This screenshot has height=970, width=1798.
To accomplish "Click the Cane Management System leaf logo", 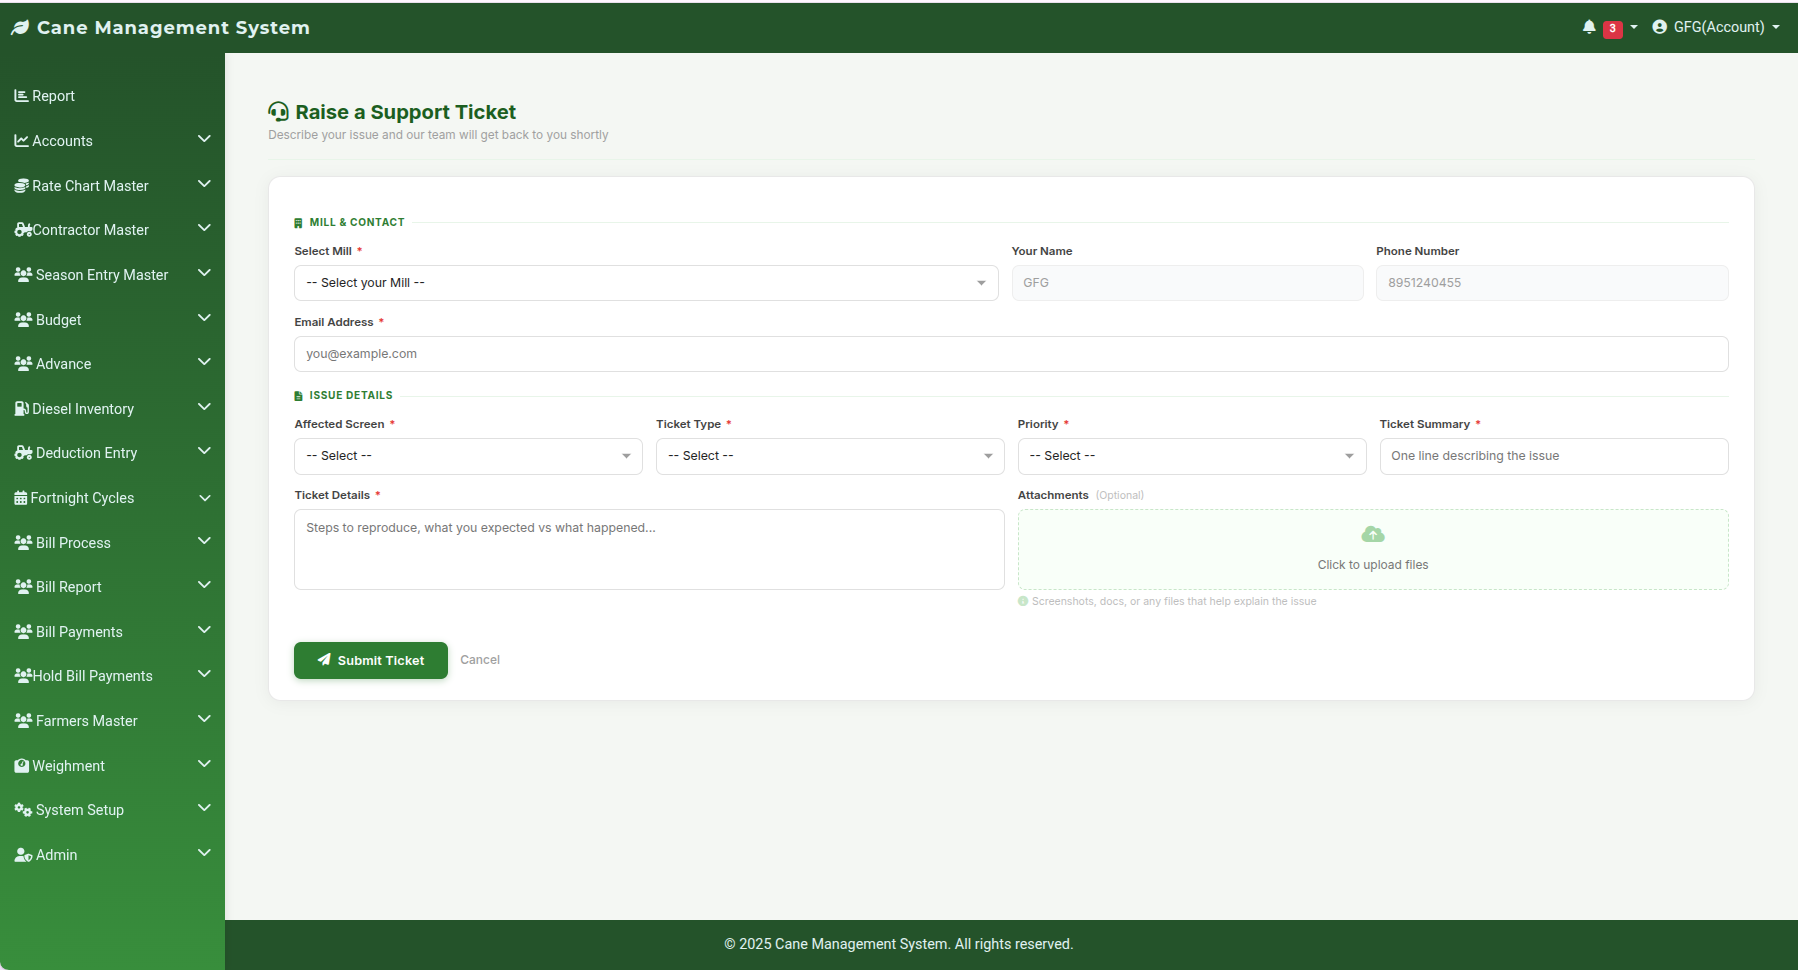I will (20, 28).
